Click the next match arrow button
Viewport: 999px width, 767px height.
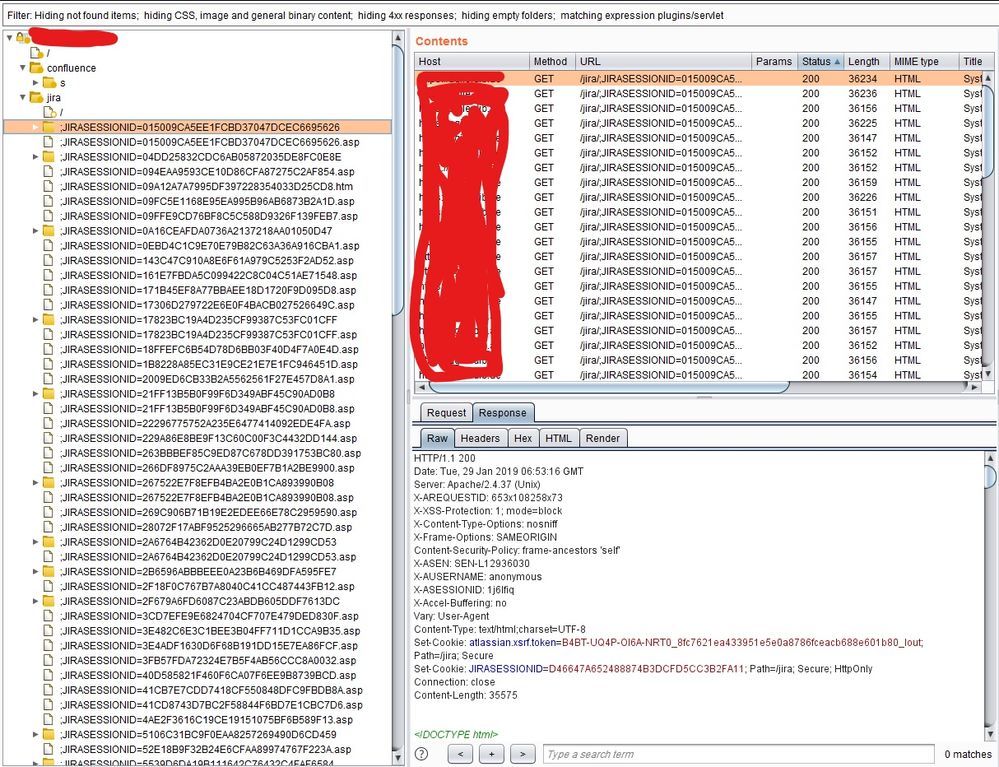coord(522,754)
